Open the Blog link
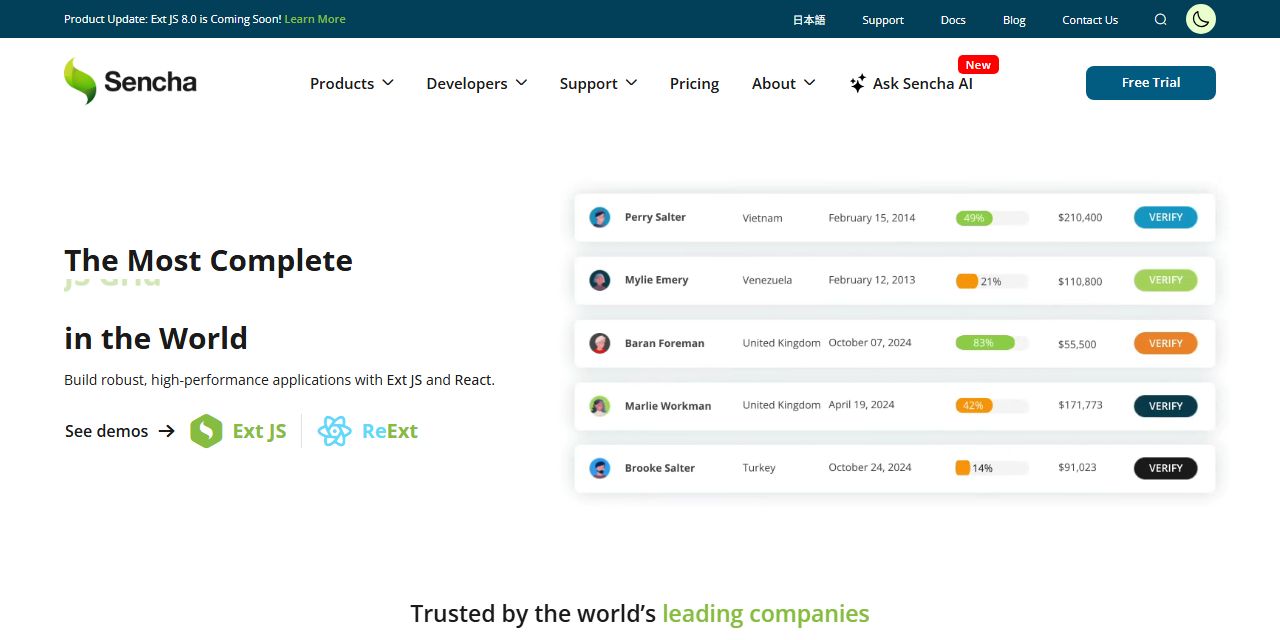The height and width of the screenshot is (640, 1280). (1014, 20)
